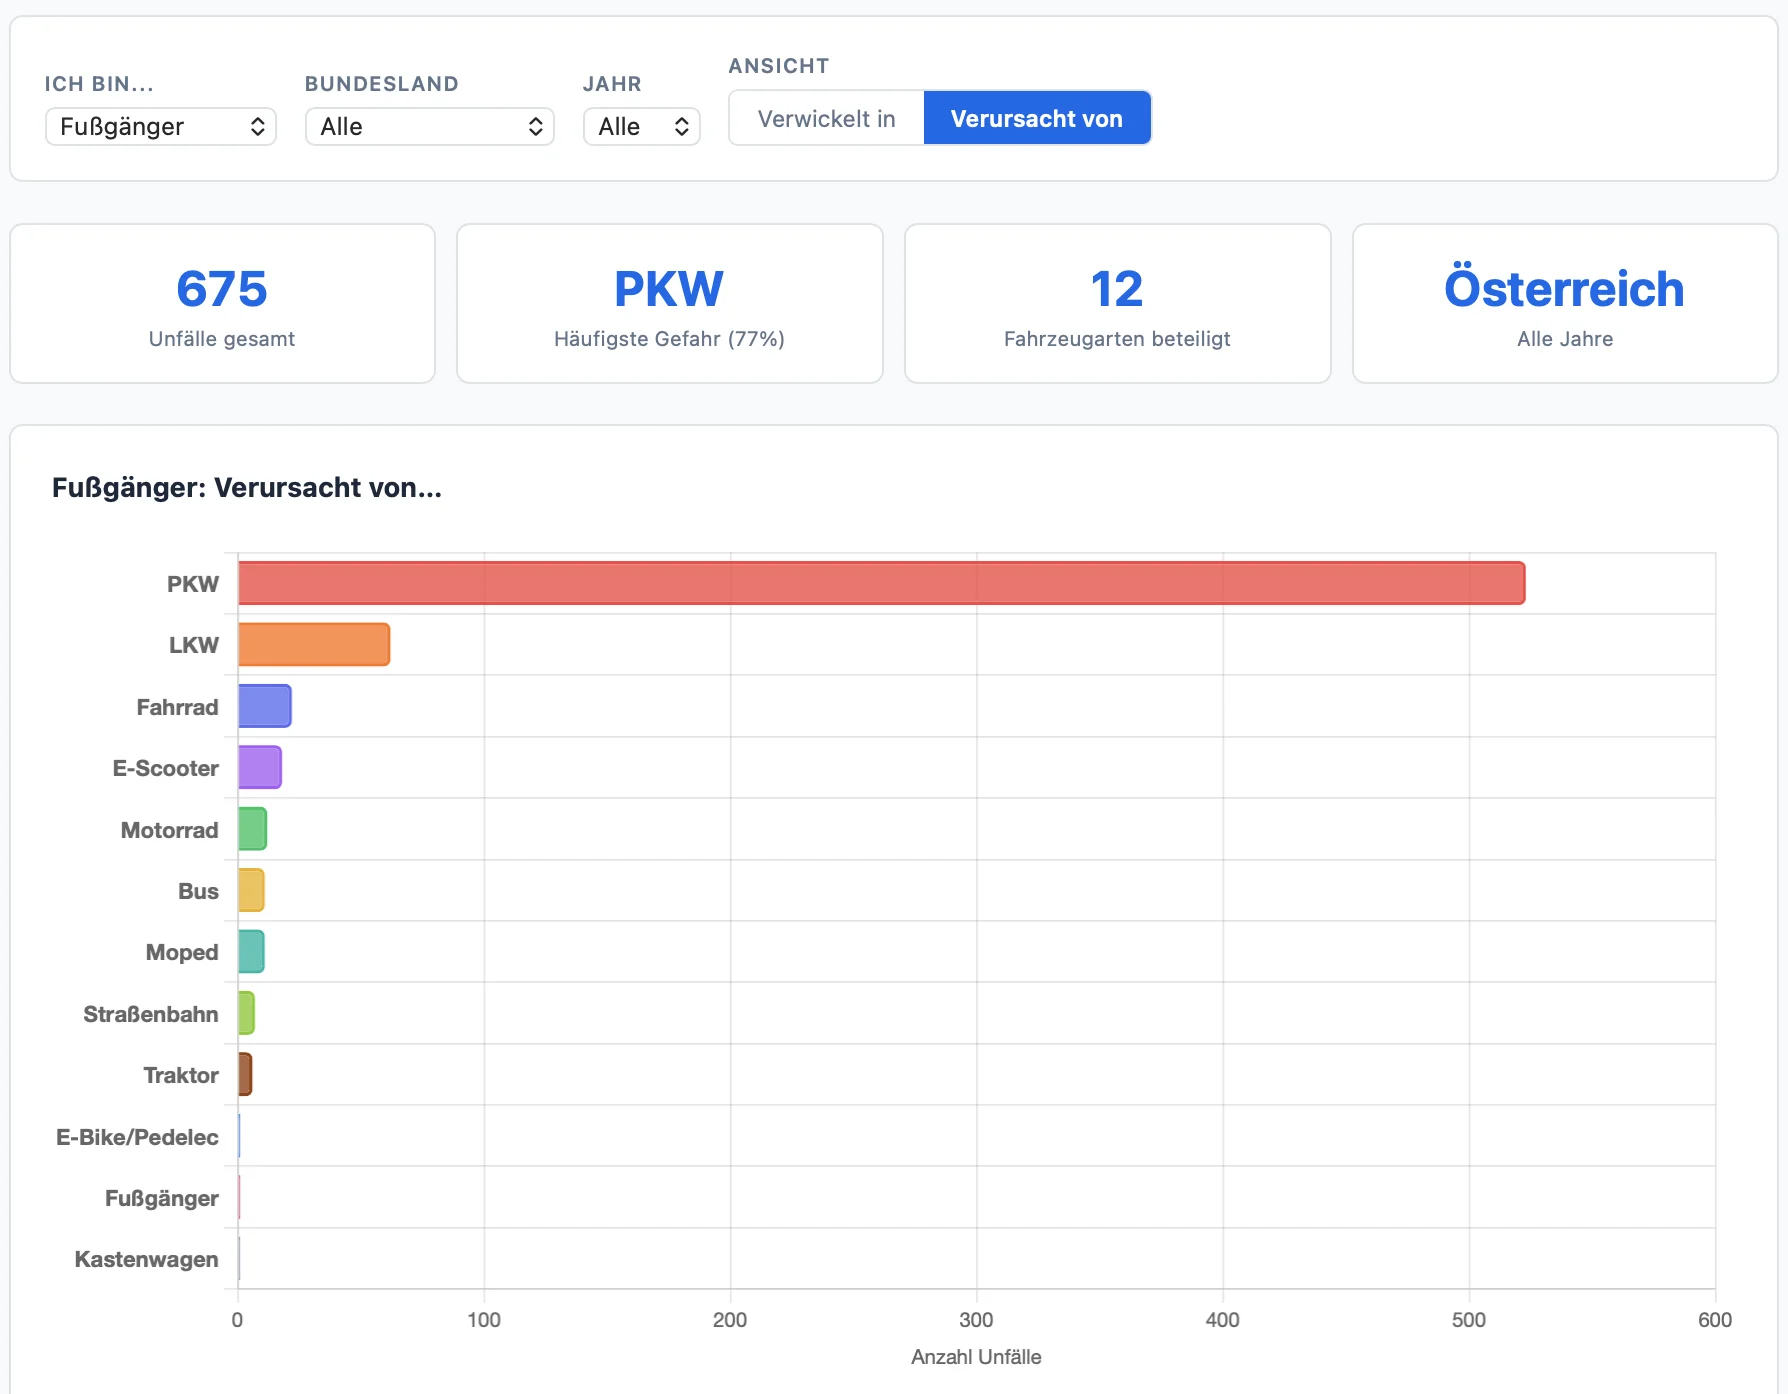Open the 'Ich bin...' Fußgänger dropdown
Screen dimensions: 1788x1394
coord(161,127)
